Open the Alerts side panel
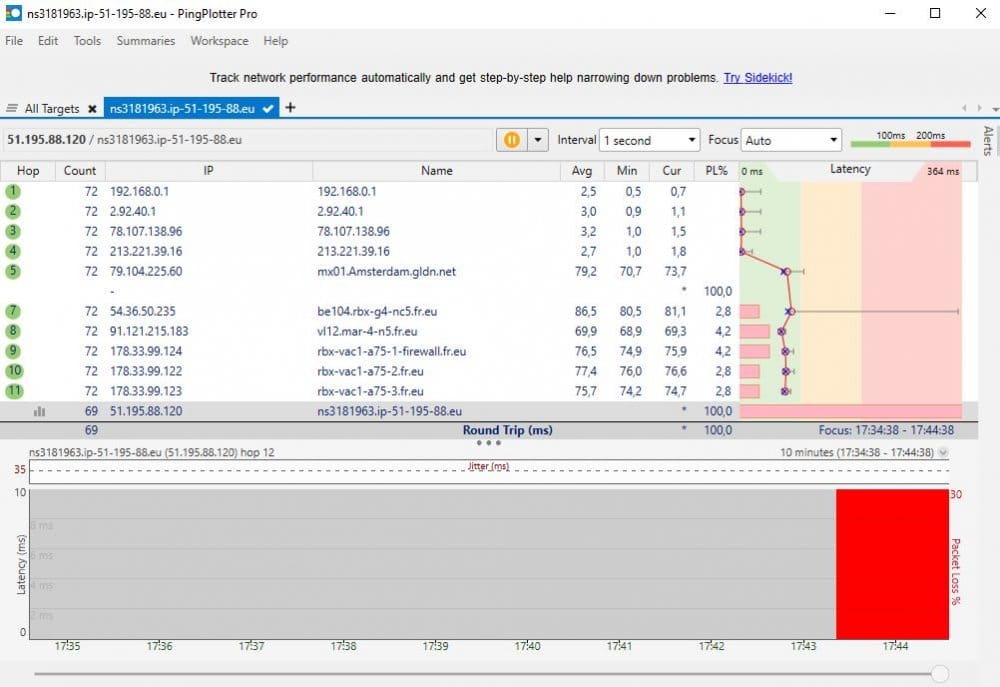This screenshot has height=687, width=1000. click(x=988, y=141)
